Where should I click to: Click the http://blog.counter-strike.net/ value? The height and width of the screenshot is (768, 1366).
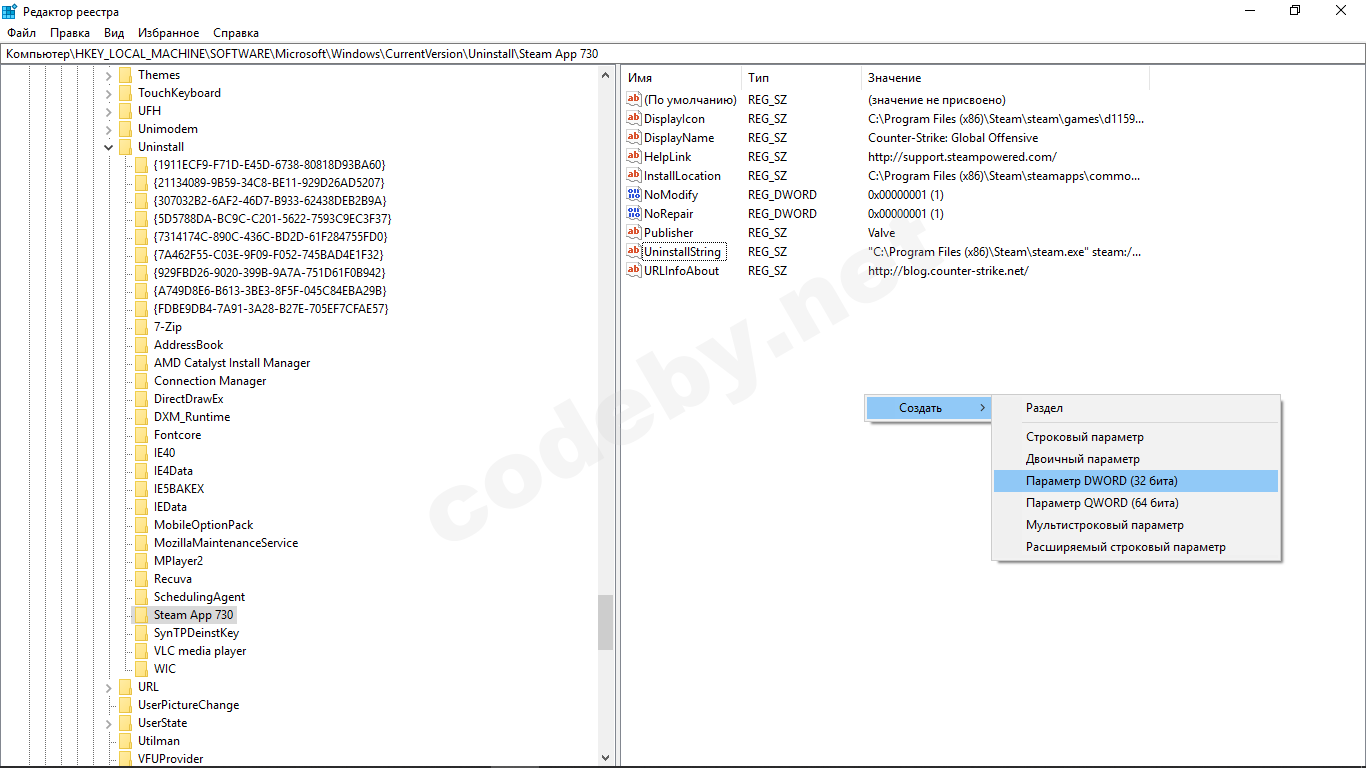[x=948, y=271]
